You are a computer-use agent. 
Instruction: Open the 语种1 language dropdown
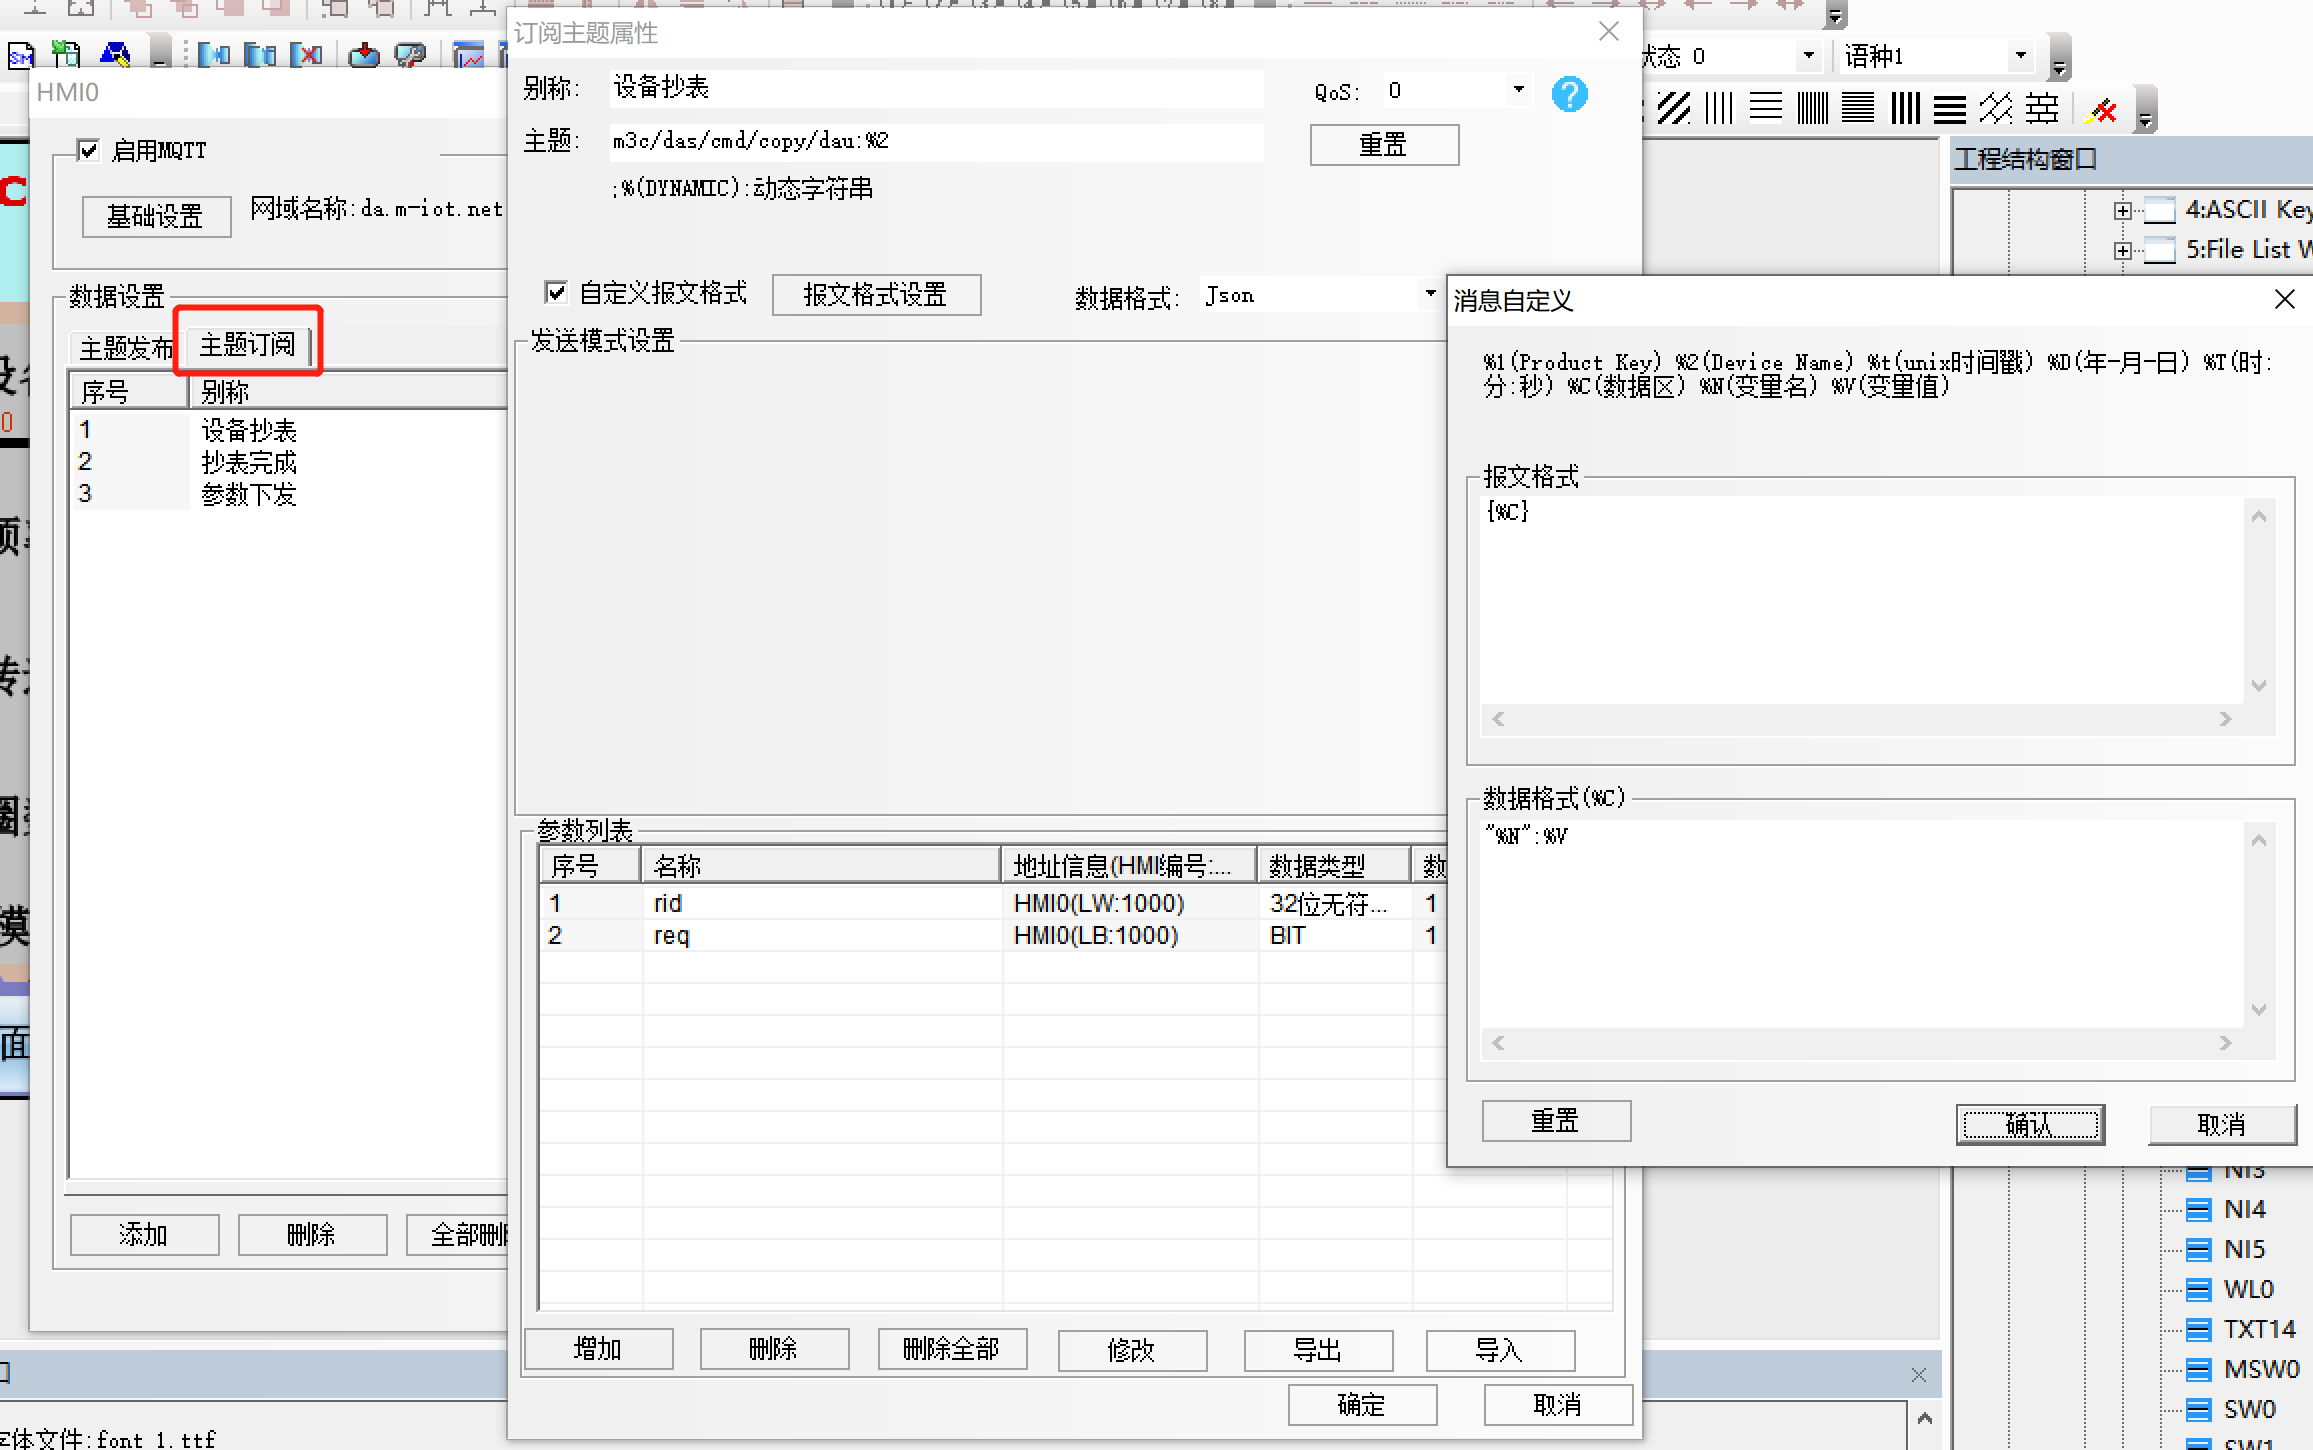(2021, 56)
